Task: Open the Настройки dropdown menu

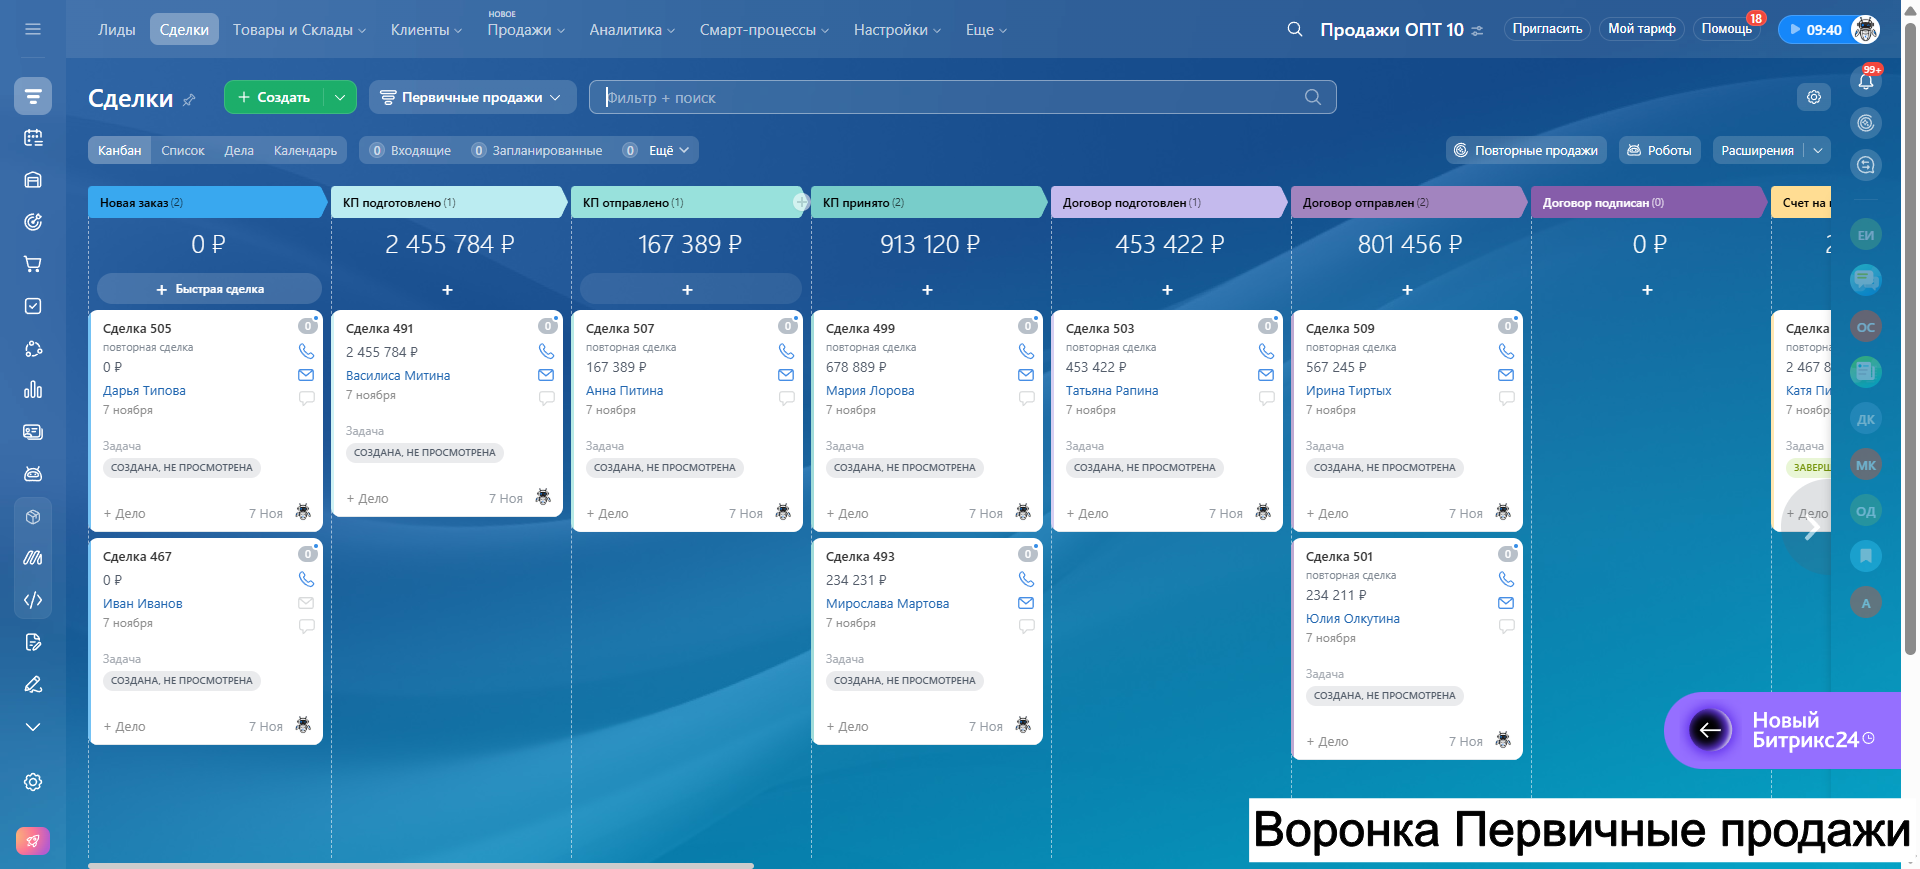Action: pos(897,30)
